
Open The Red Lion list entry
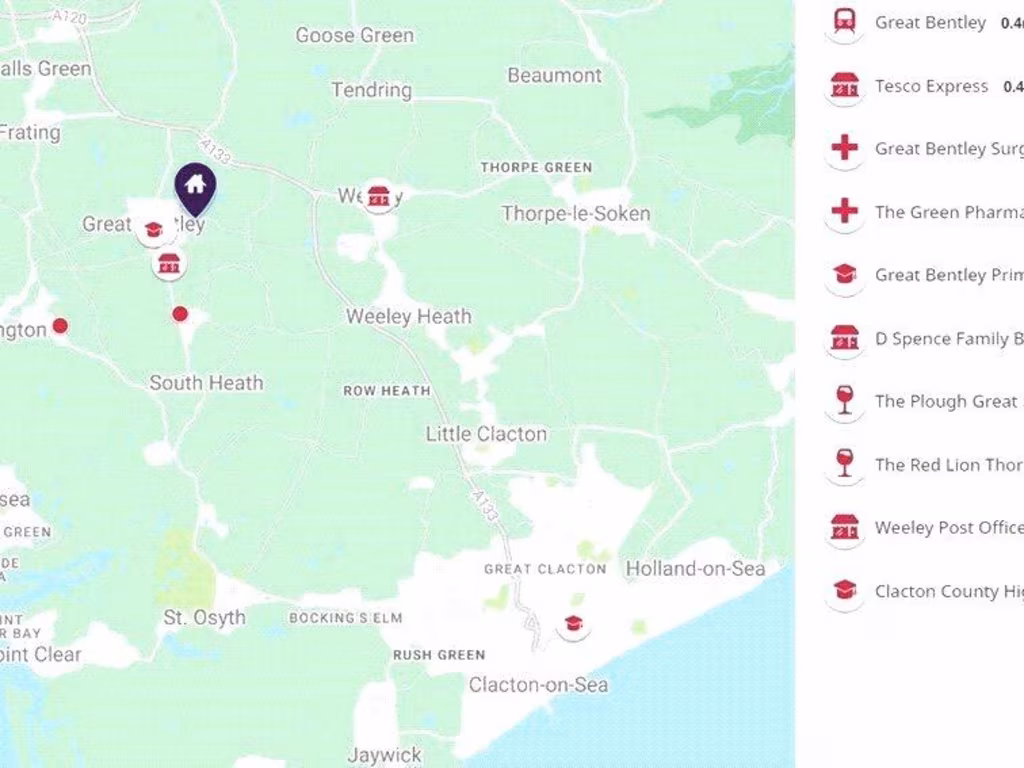(923, 464)
